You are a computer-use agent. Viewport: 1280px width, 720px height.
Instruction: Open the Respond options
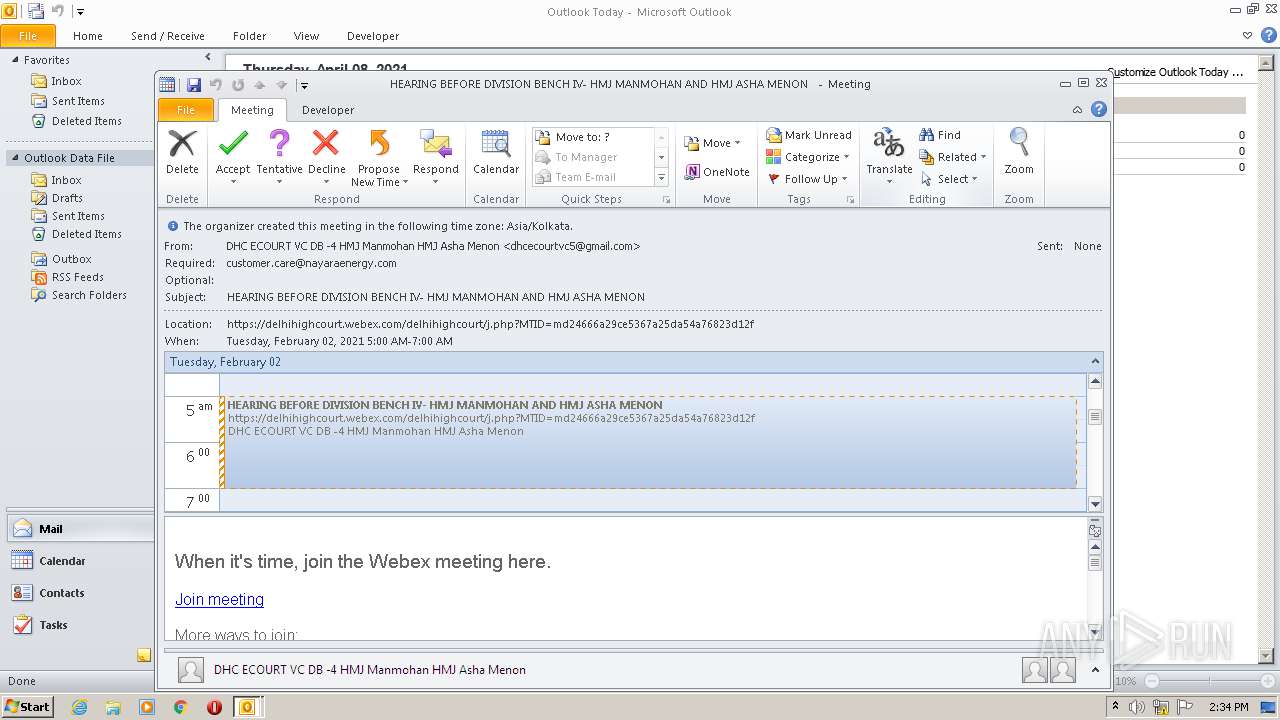436,156
